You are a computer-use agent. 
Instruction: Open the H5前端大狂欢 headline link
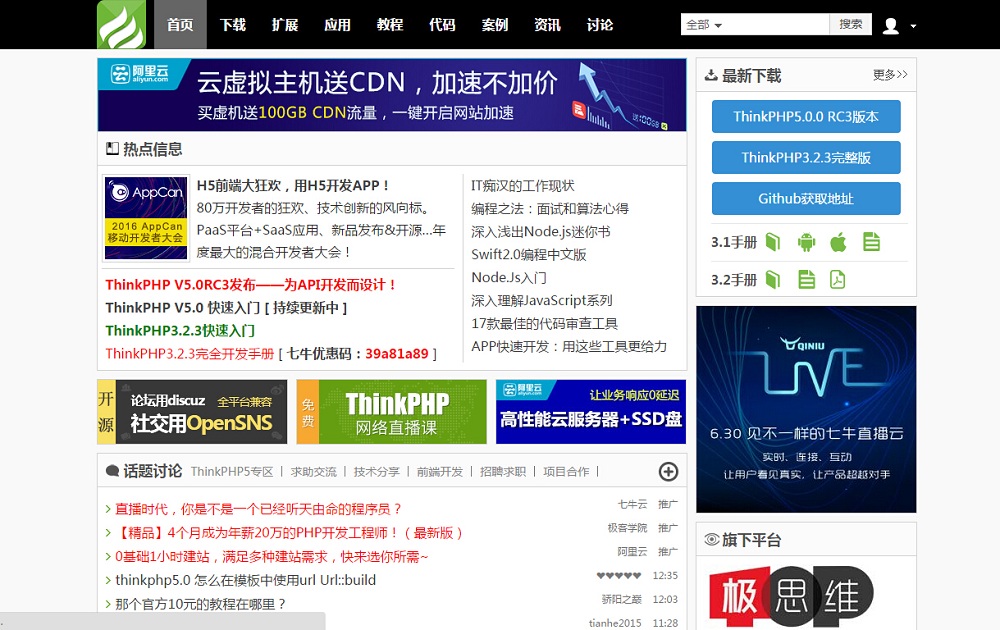(293, 186)
